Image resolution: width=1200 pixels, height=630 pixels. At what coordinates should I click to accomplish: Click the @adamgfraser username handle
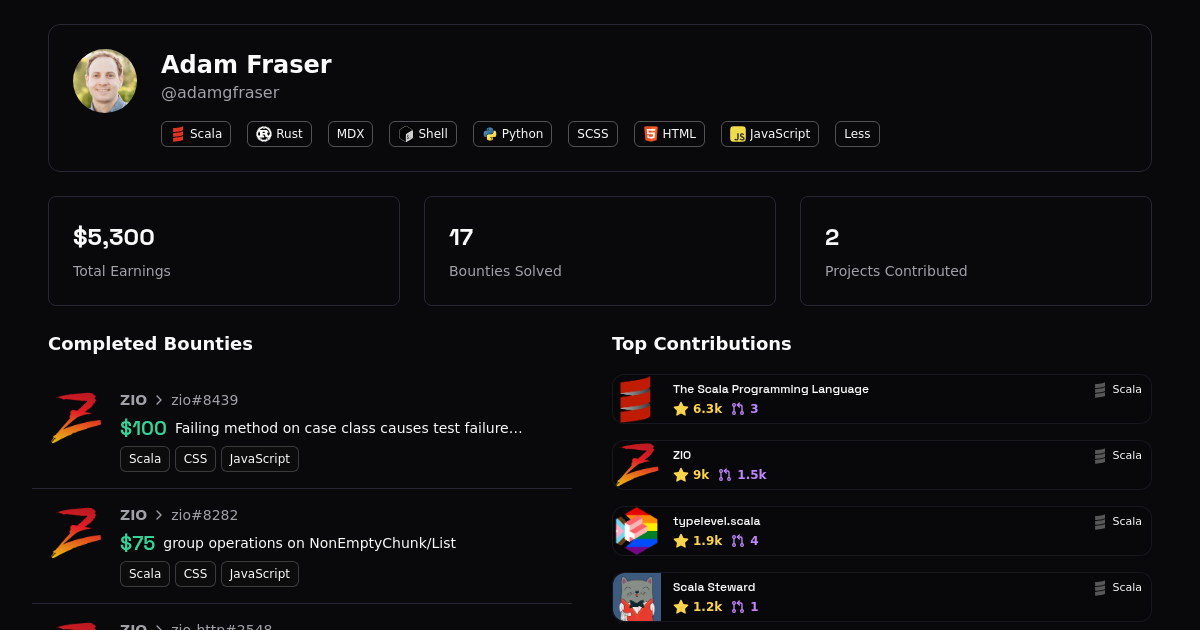(220, 93)
